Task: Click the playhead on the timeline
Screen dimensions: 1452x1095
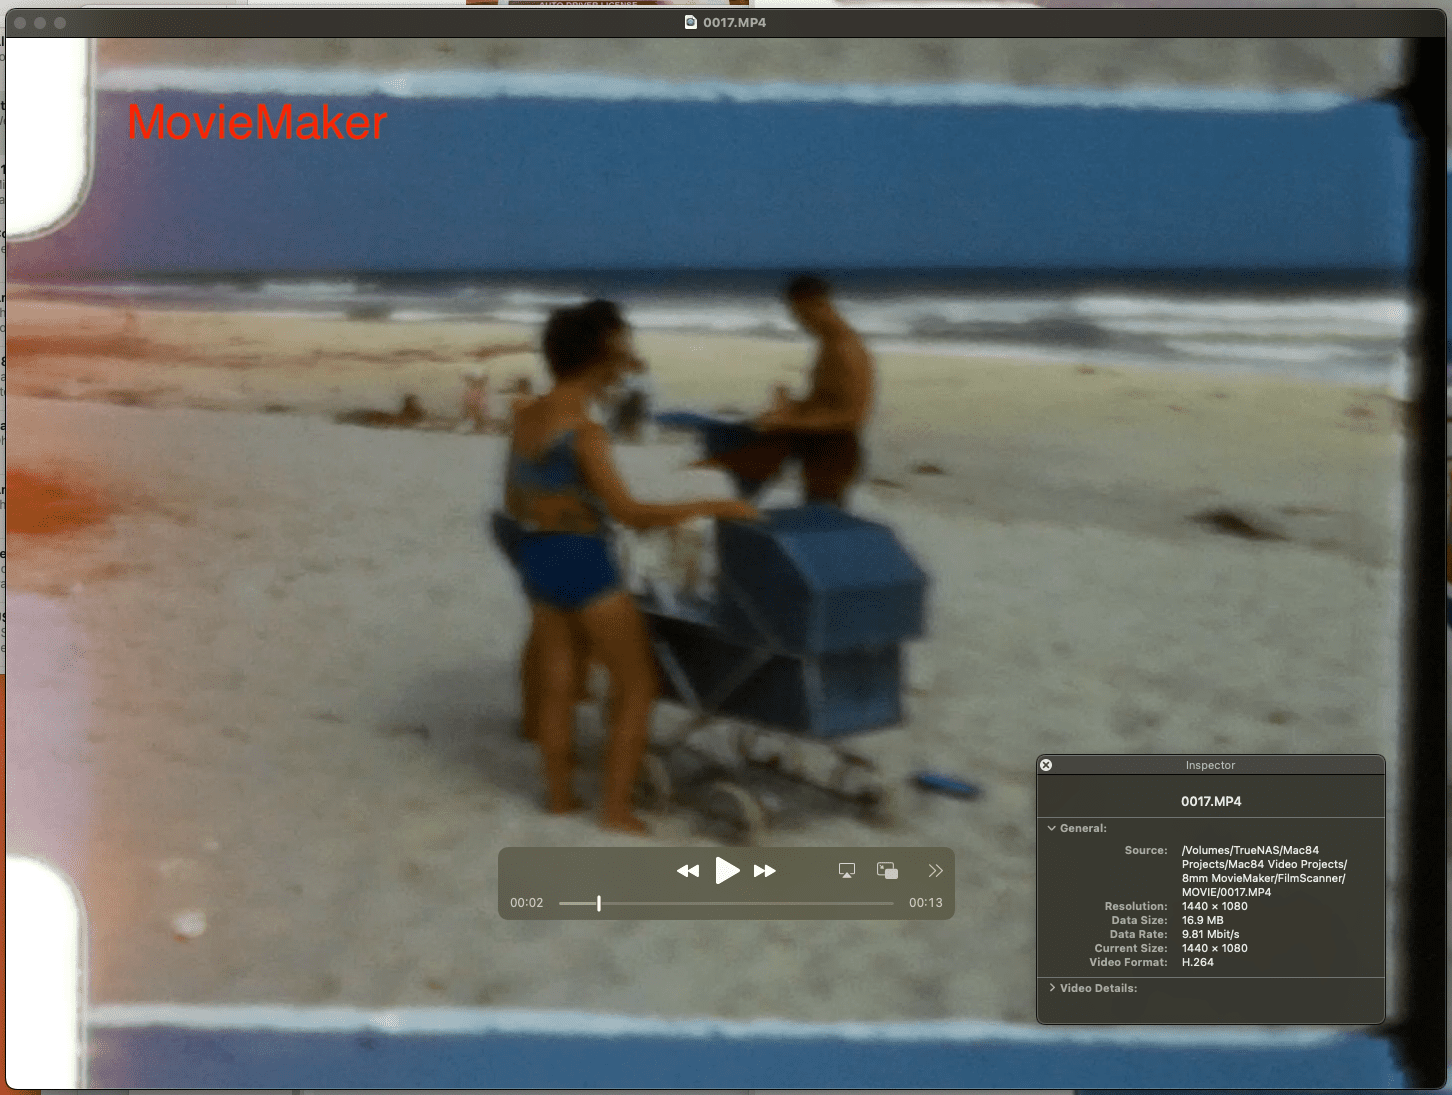Action: pyautogui.click(x=599, y=903)
